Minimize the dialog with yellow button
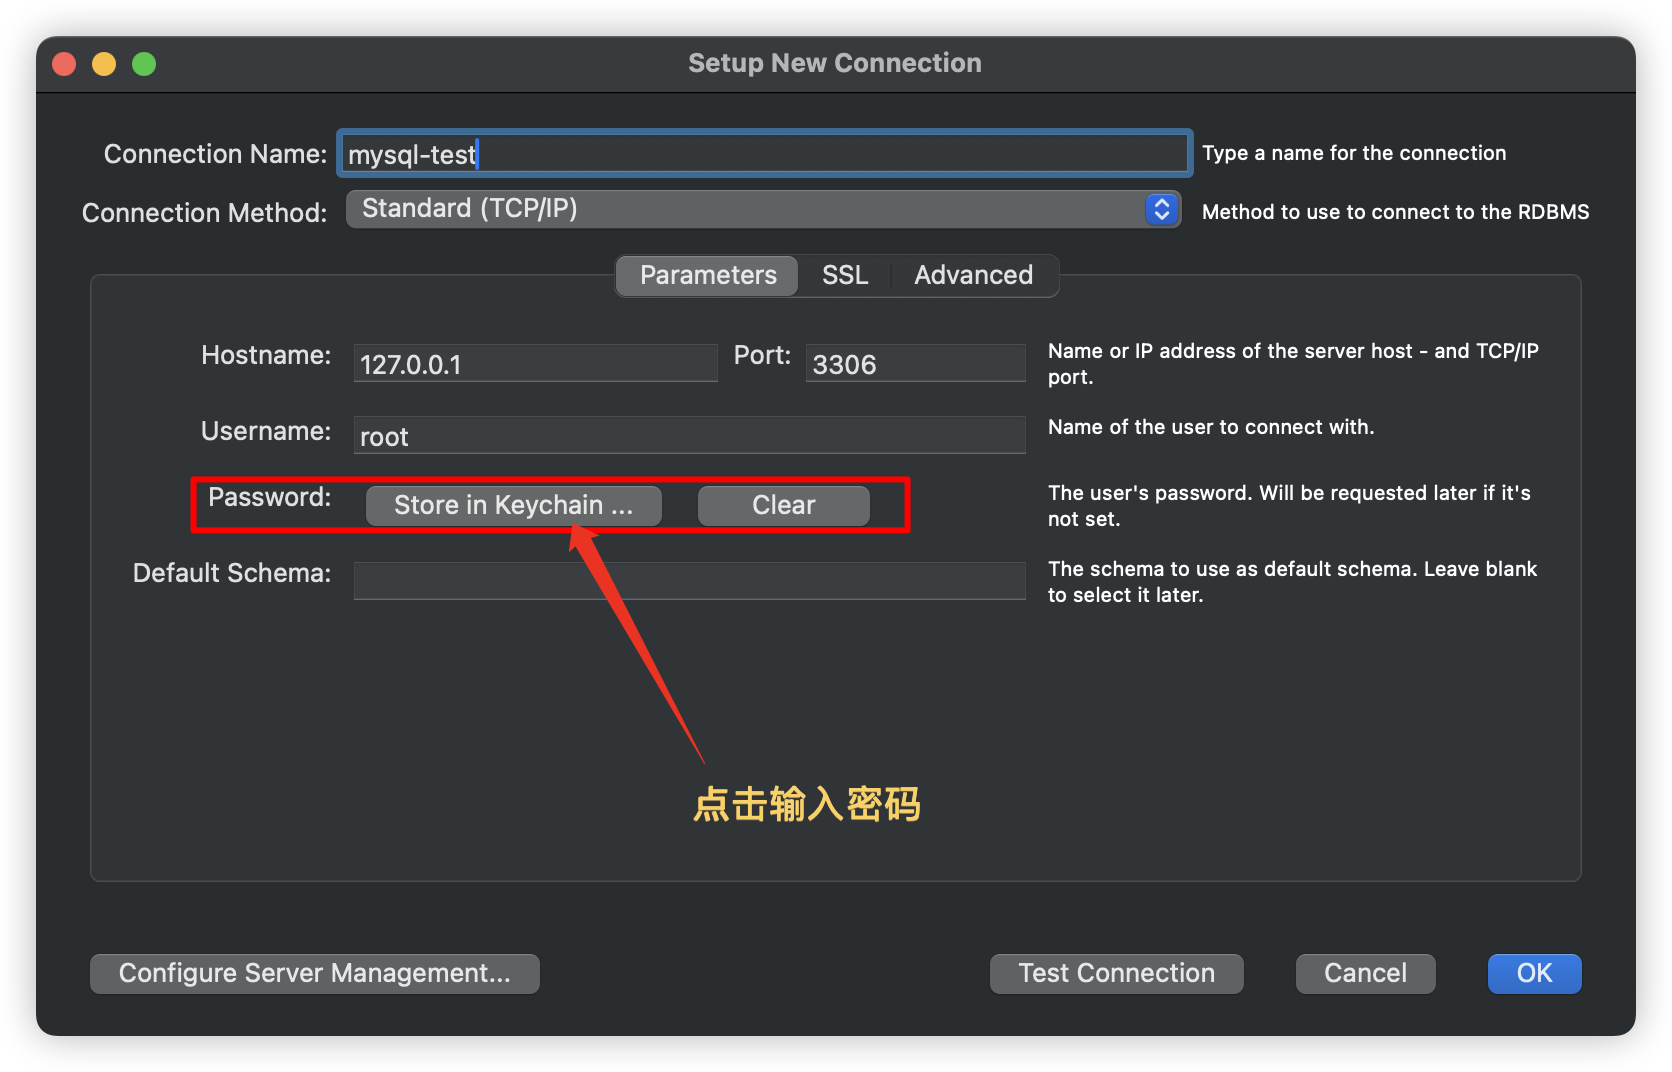1672x1072 pixels. 104,64
